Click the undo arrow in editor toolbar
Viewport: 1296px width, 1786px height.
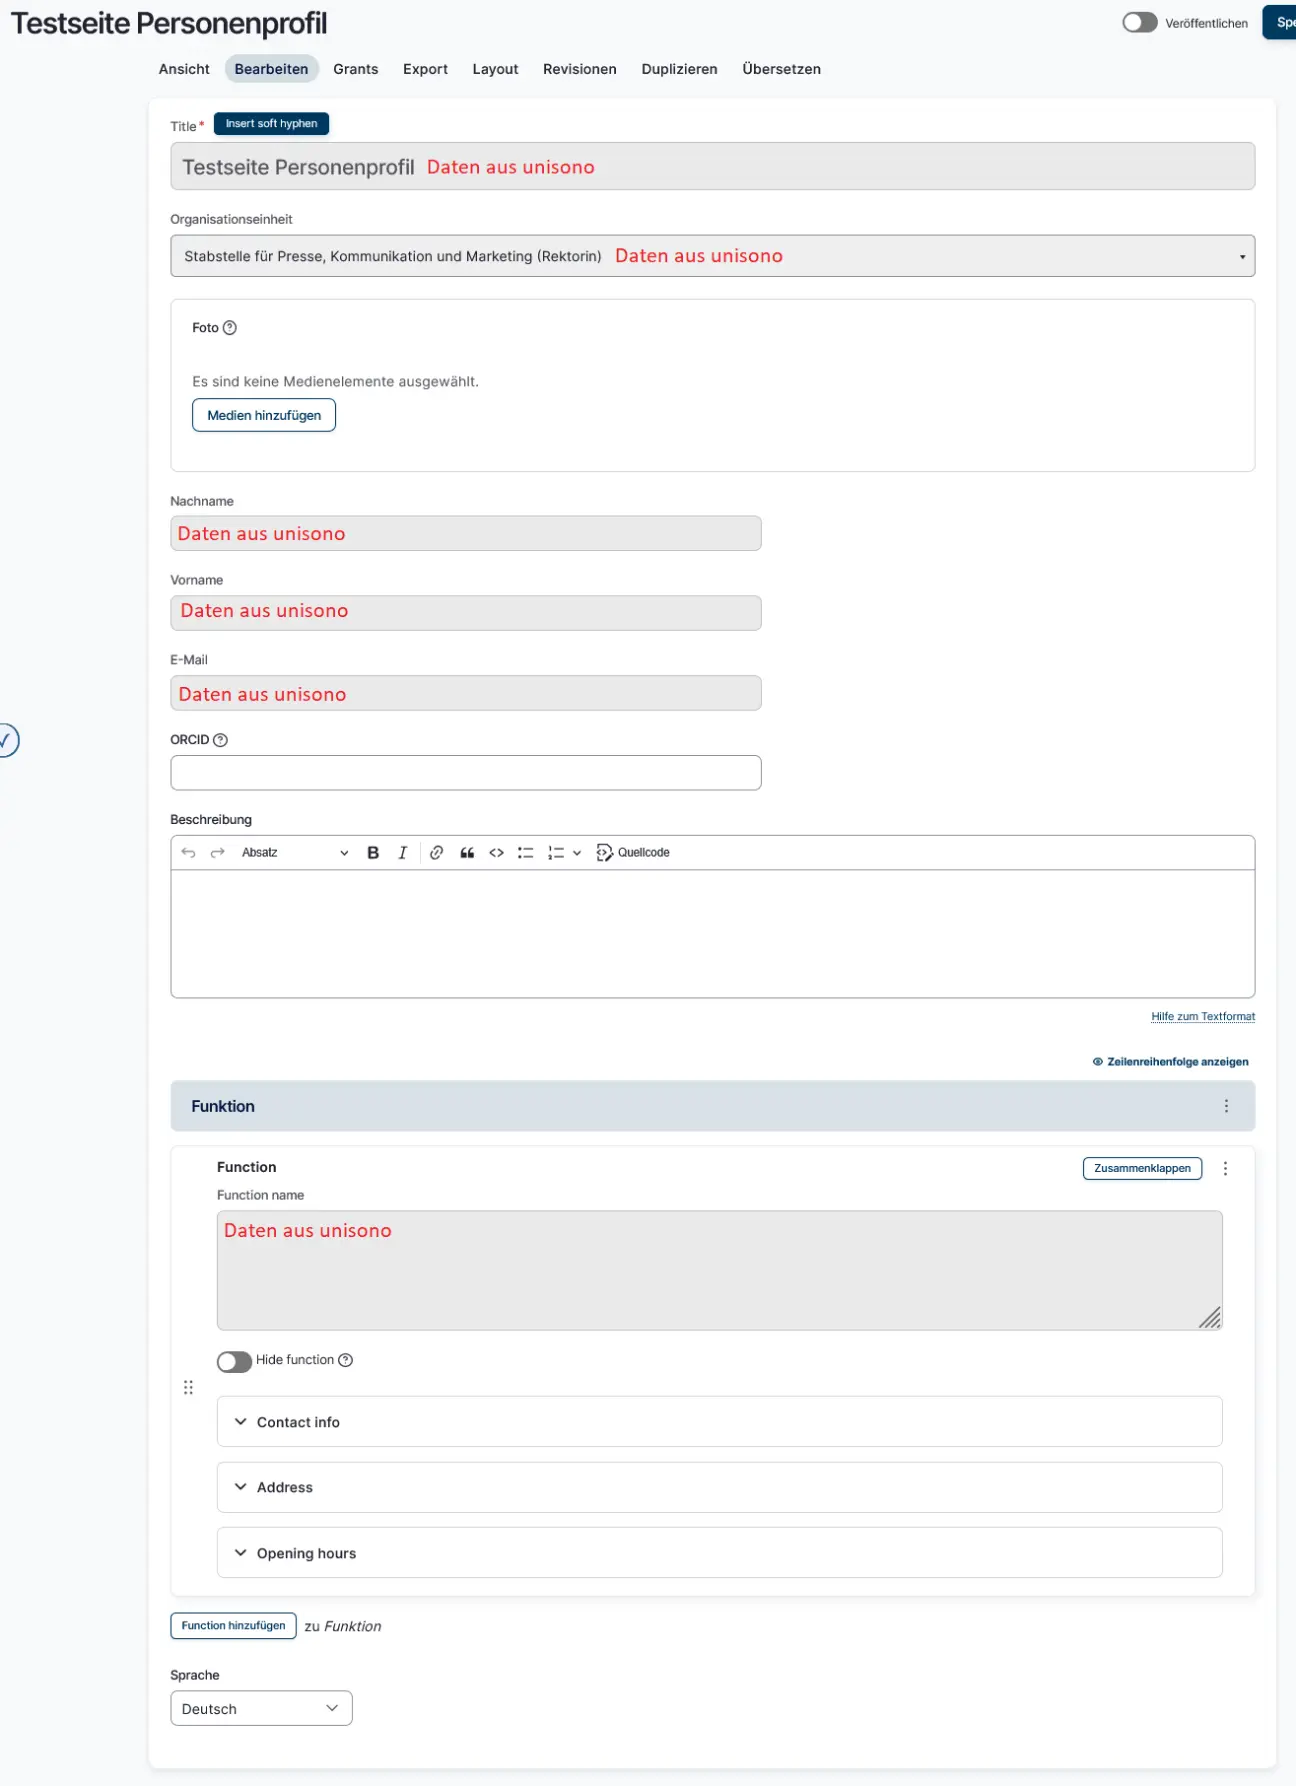(188, 853)
